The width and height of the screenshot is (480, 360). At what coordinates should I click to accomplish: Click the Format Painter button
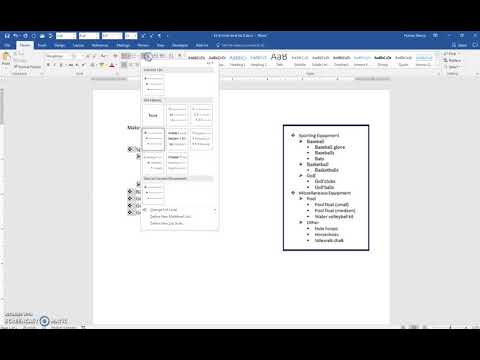29,67
